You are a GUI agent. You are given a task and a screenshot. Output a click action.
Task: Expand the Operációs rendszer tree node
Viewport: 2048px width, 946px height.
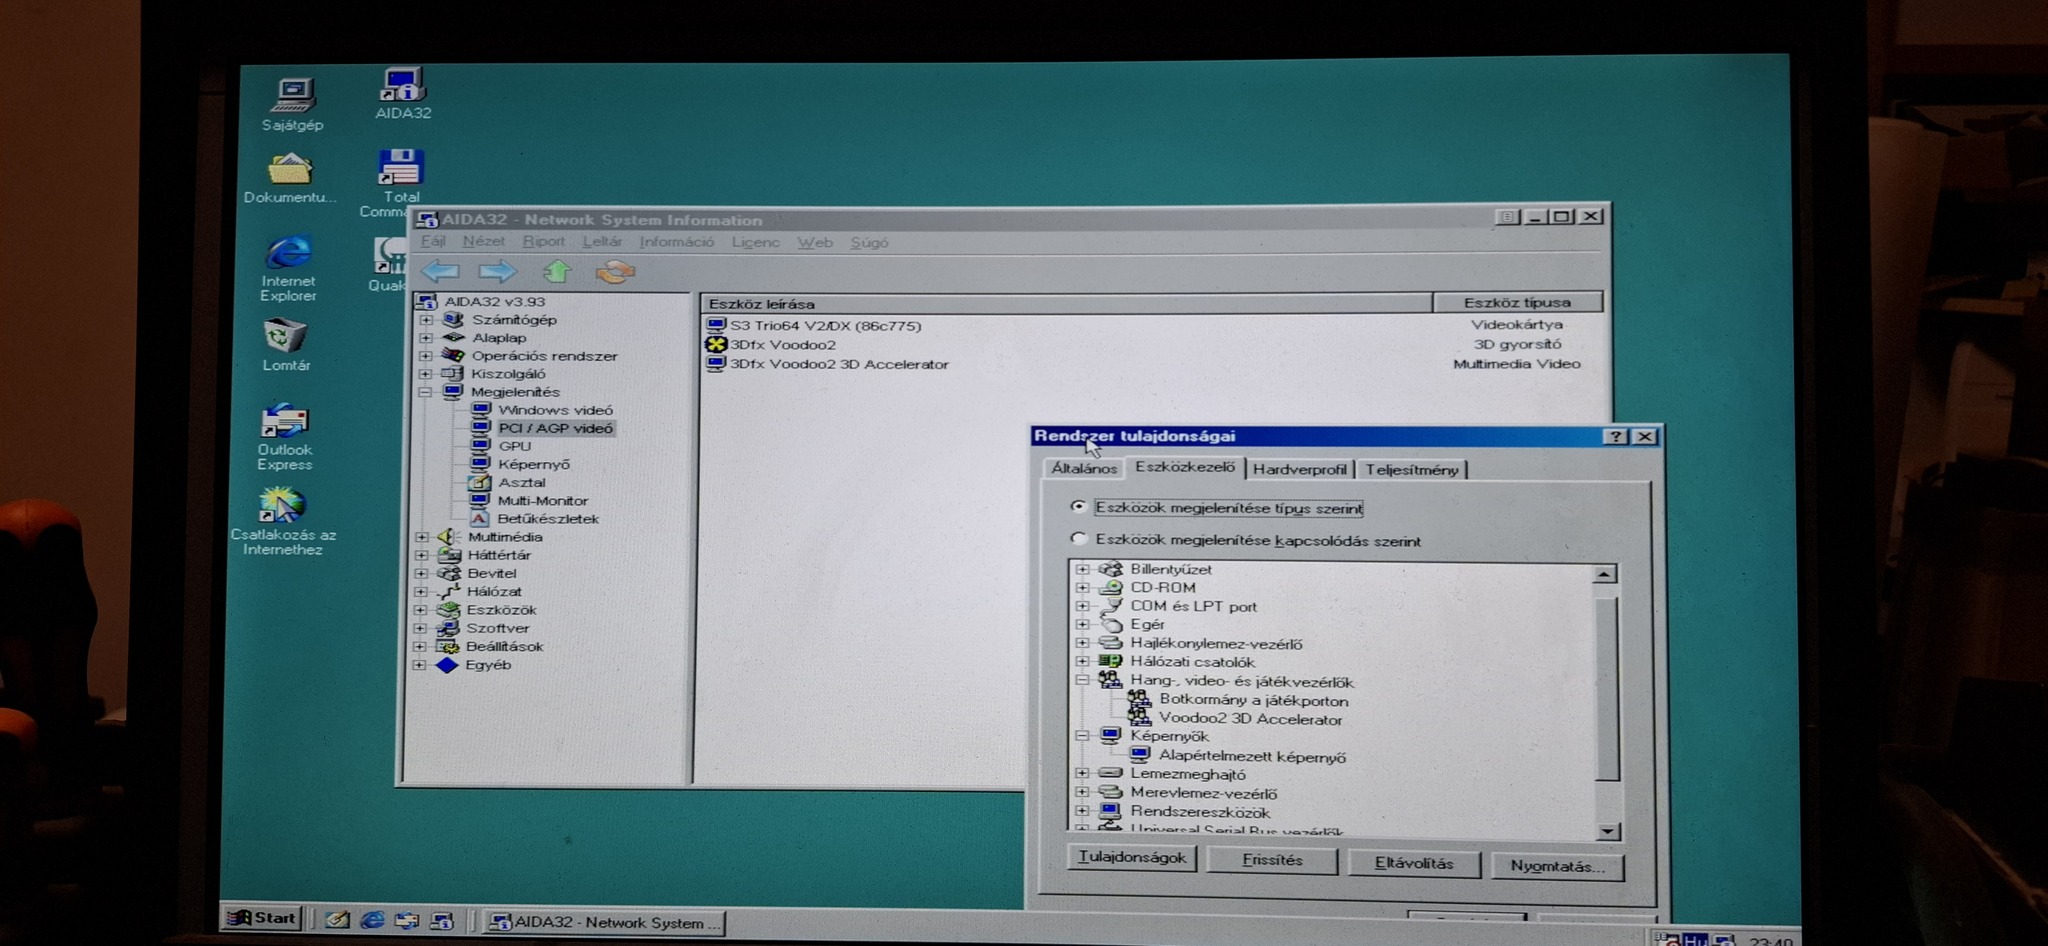[x=426, y=356]
